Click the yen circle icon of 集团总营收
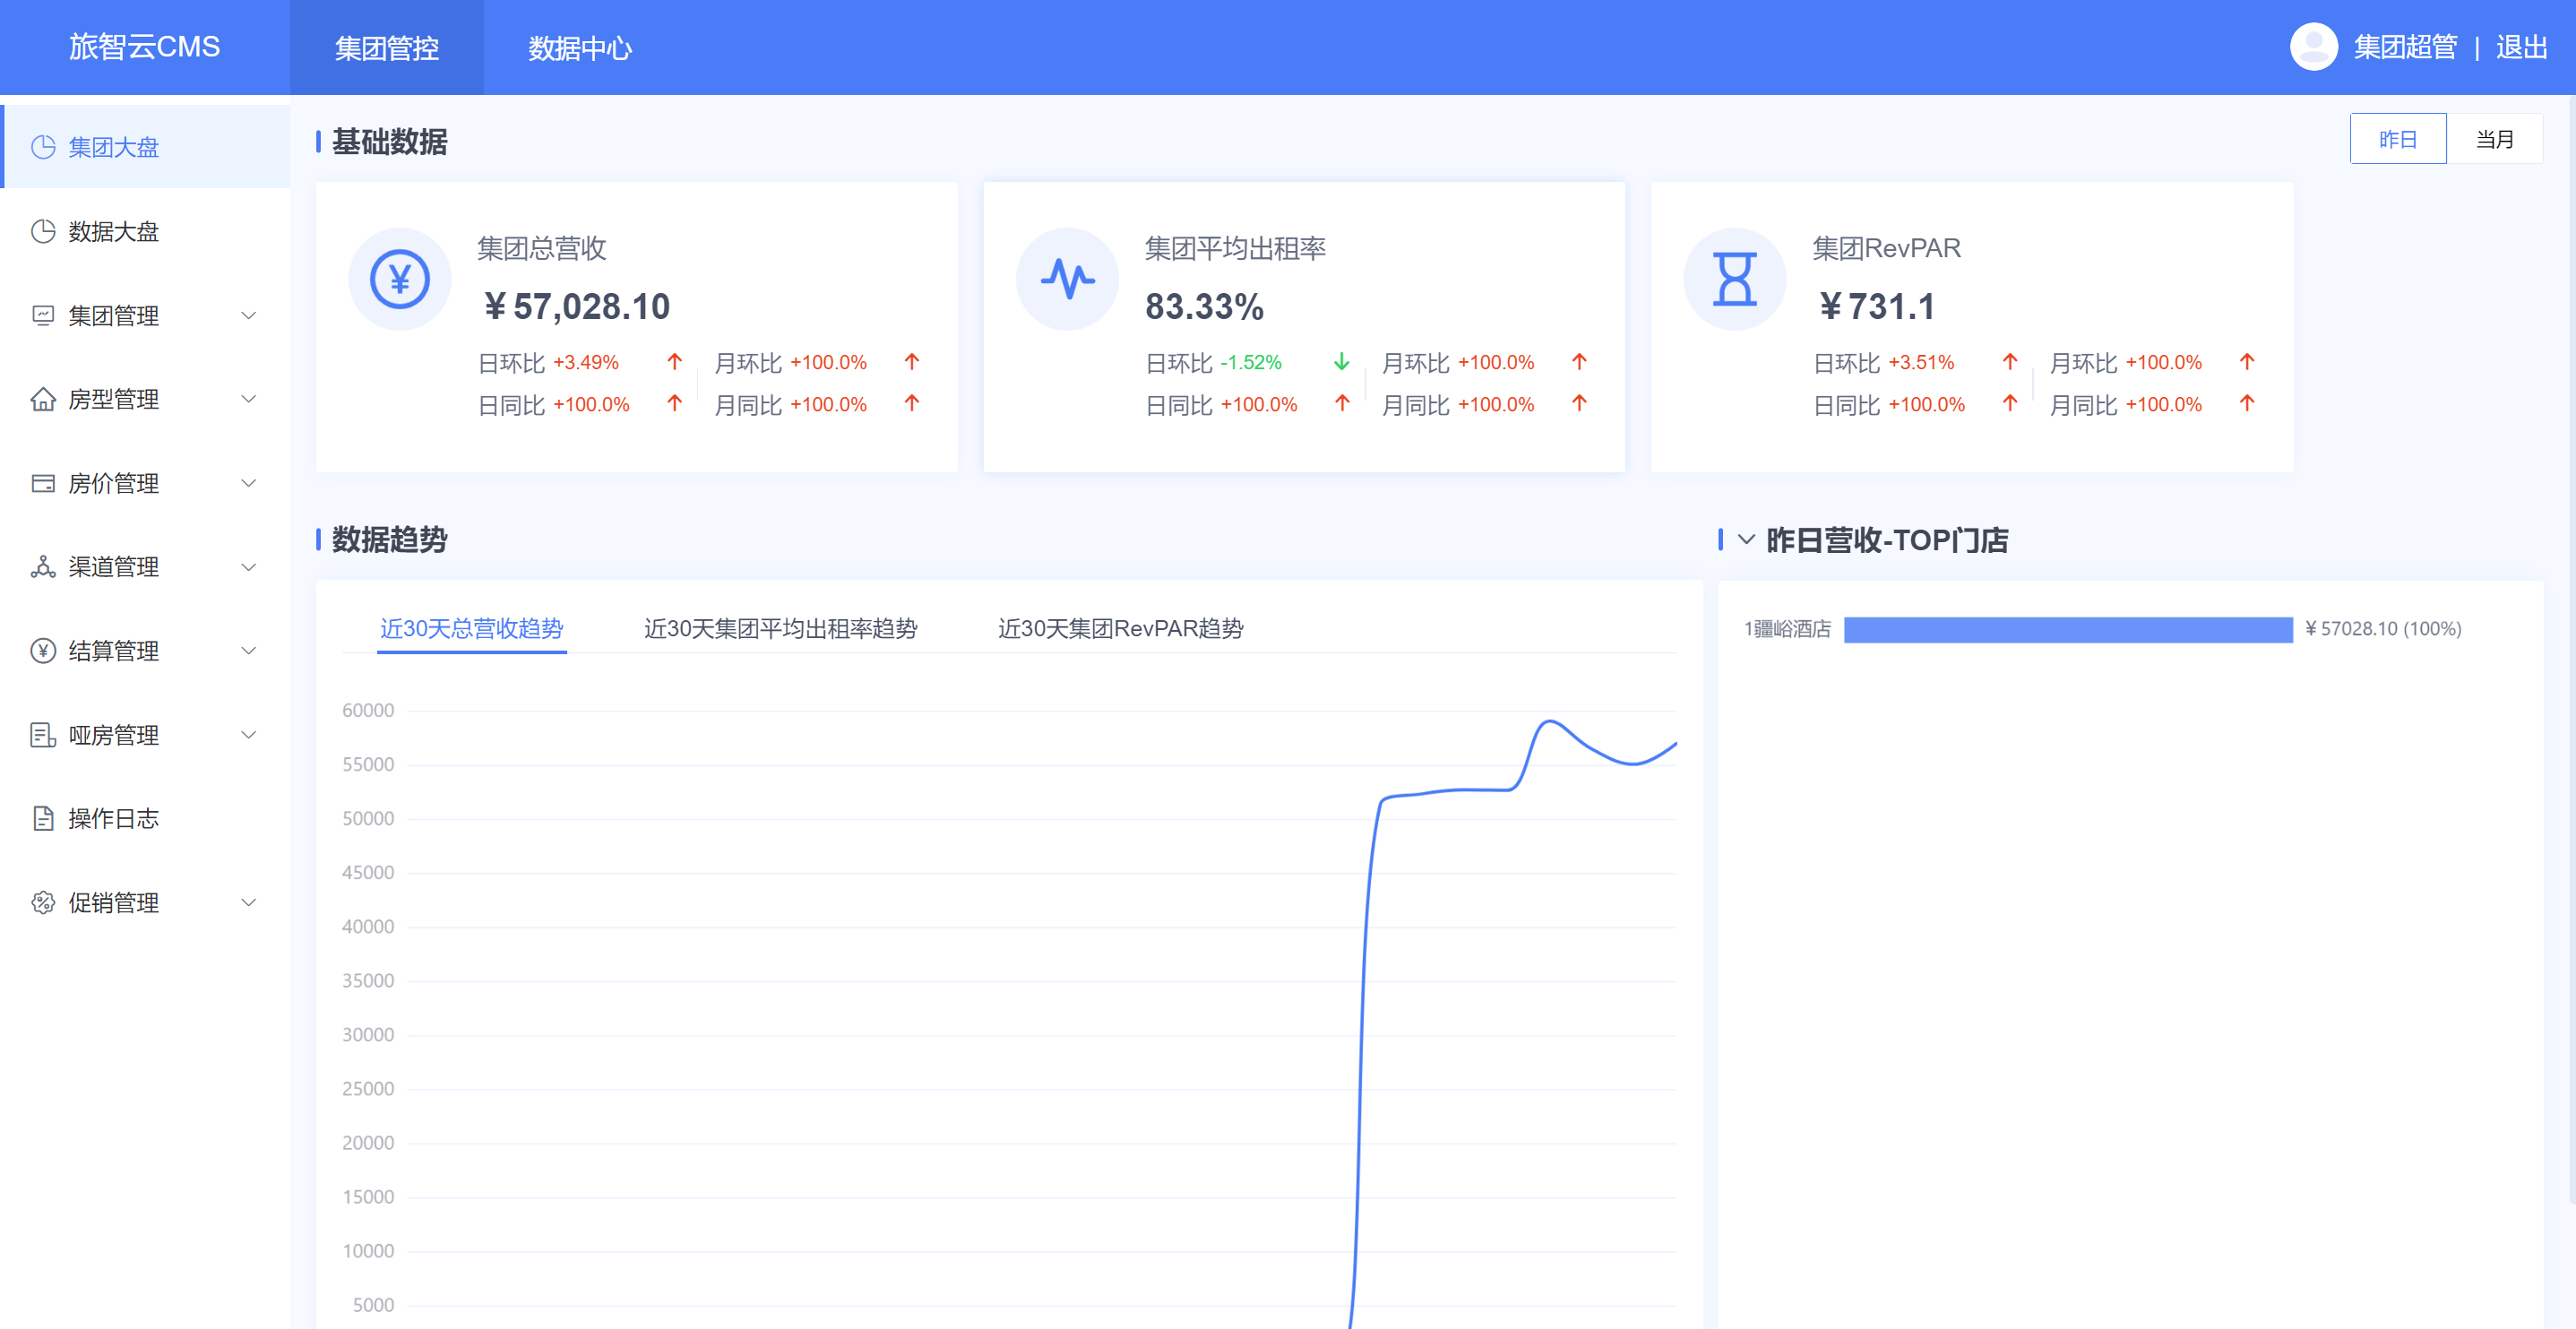Screen dimensions: 2576x1329 (x=400, y=279)
